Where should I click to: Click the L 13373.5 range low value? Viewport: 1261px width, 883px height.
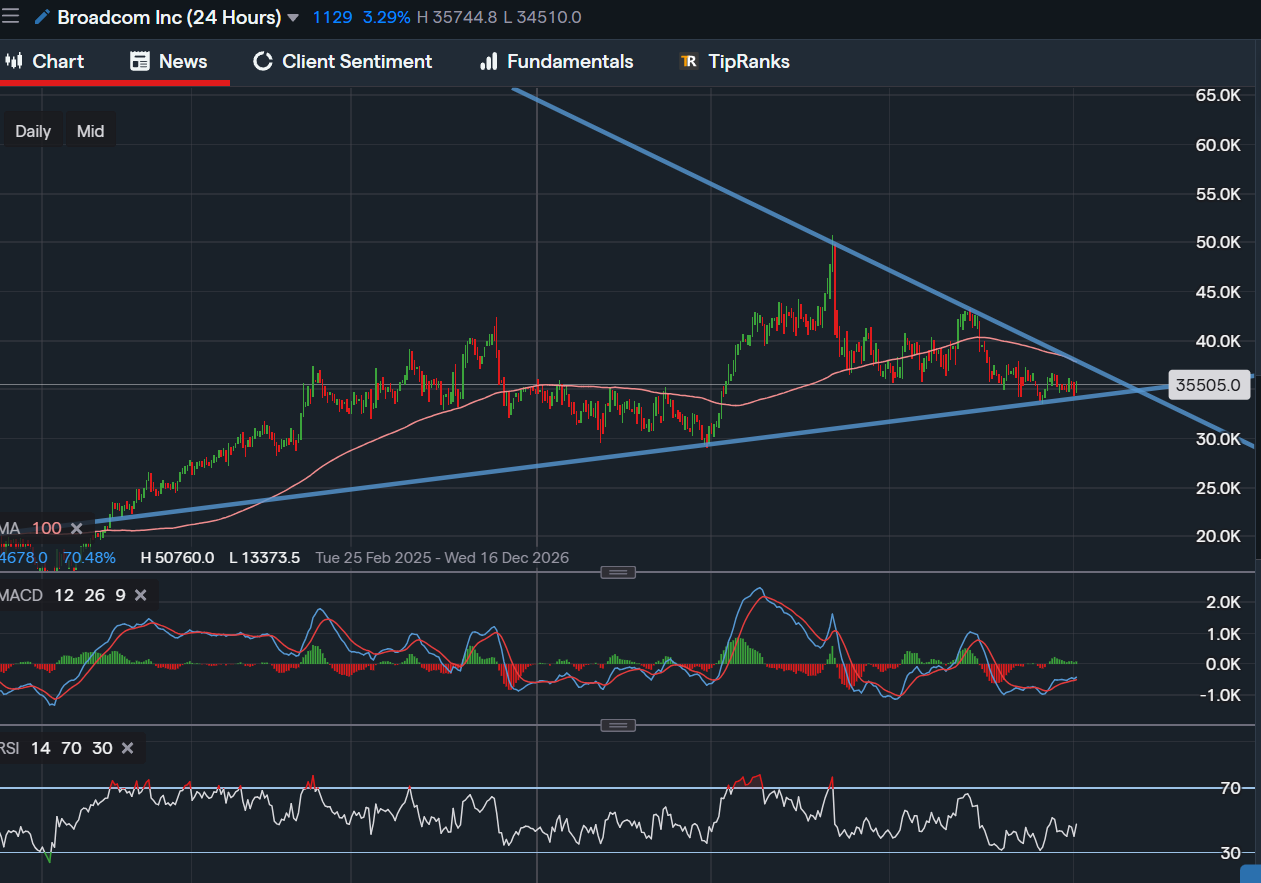tap(264, 557)
